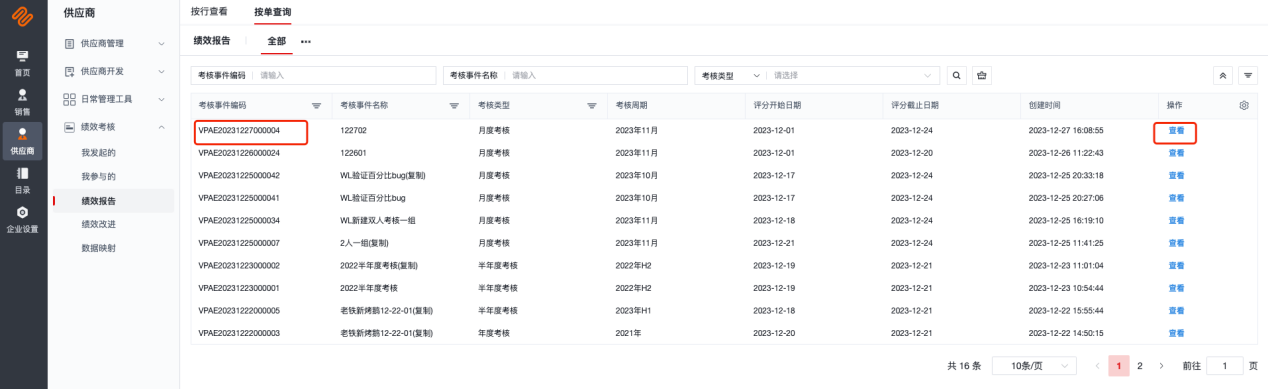The width and height of the screenshot is (1268, 389).
Task: Open 供应商 module in the left rail
Action: [x=22, y=141]
